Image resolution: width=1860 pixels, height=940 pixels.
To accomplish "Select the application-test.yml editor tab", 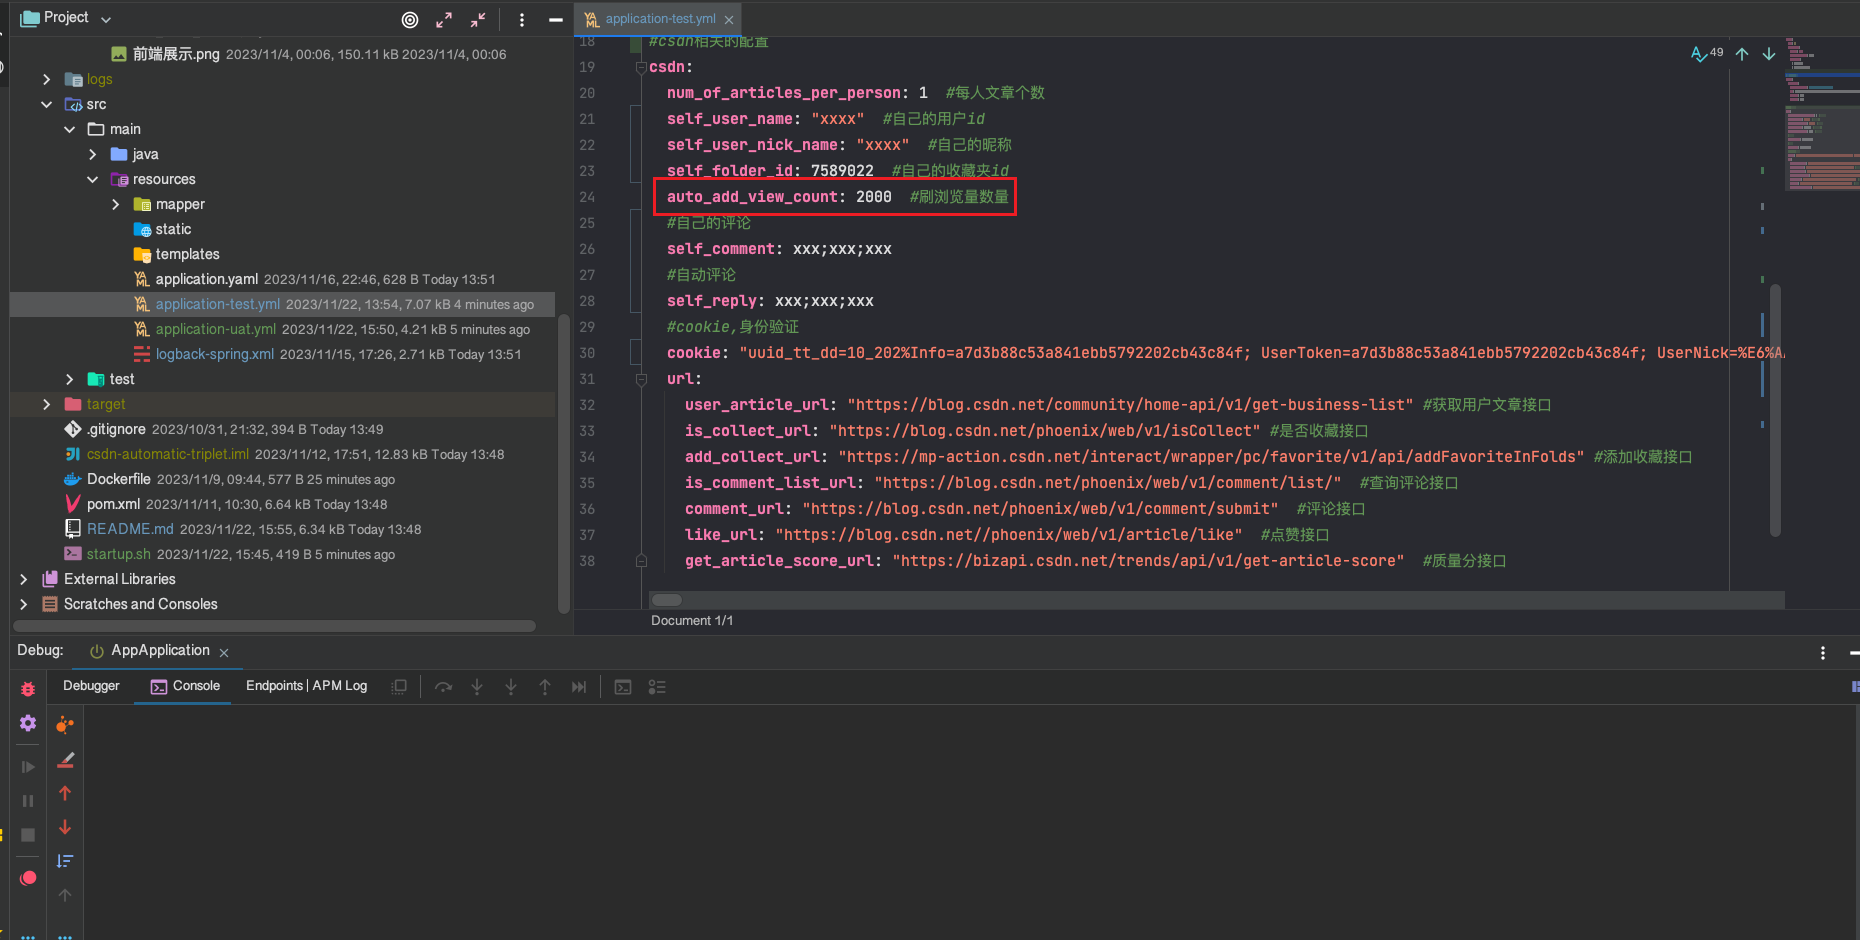I will pos(660,19).
